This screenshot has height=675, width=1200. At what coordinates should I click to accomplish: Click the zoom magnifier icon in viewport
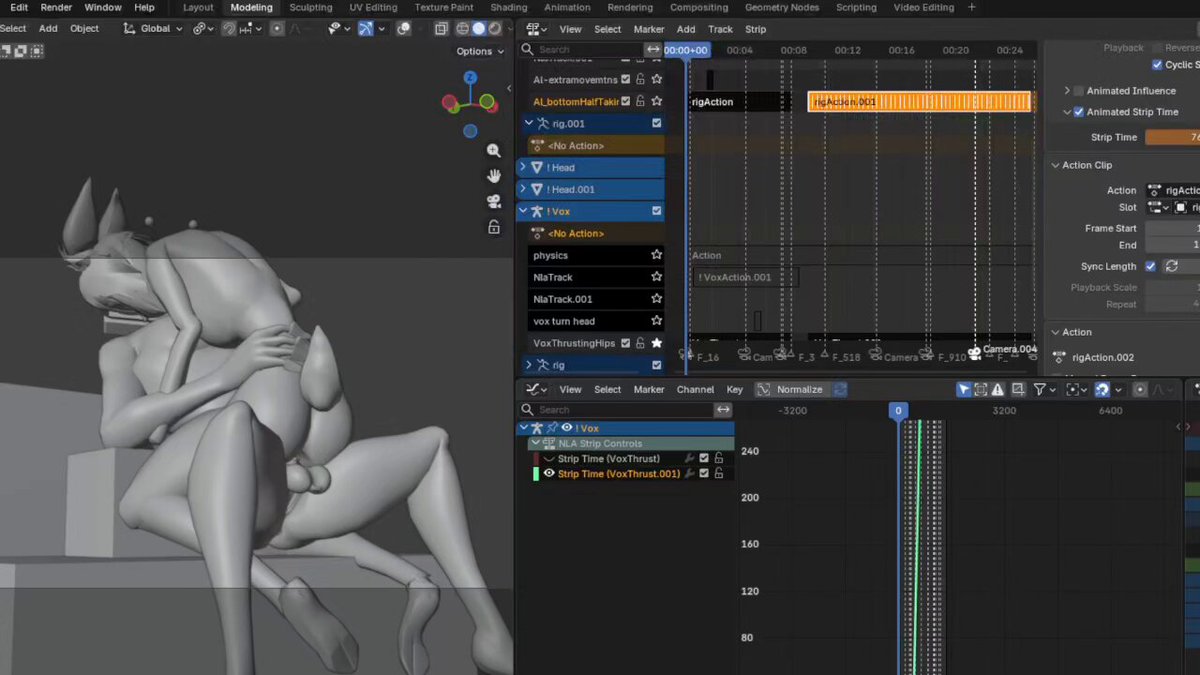(493, 150)
